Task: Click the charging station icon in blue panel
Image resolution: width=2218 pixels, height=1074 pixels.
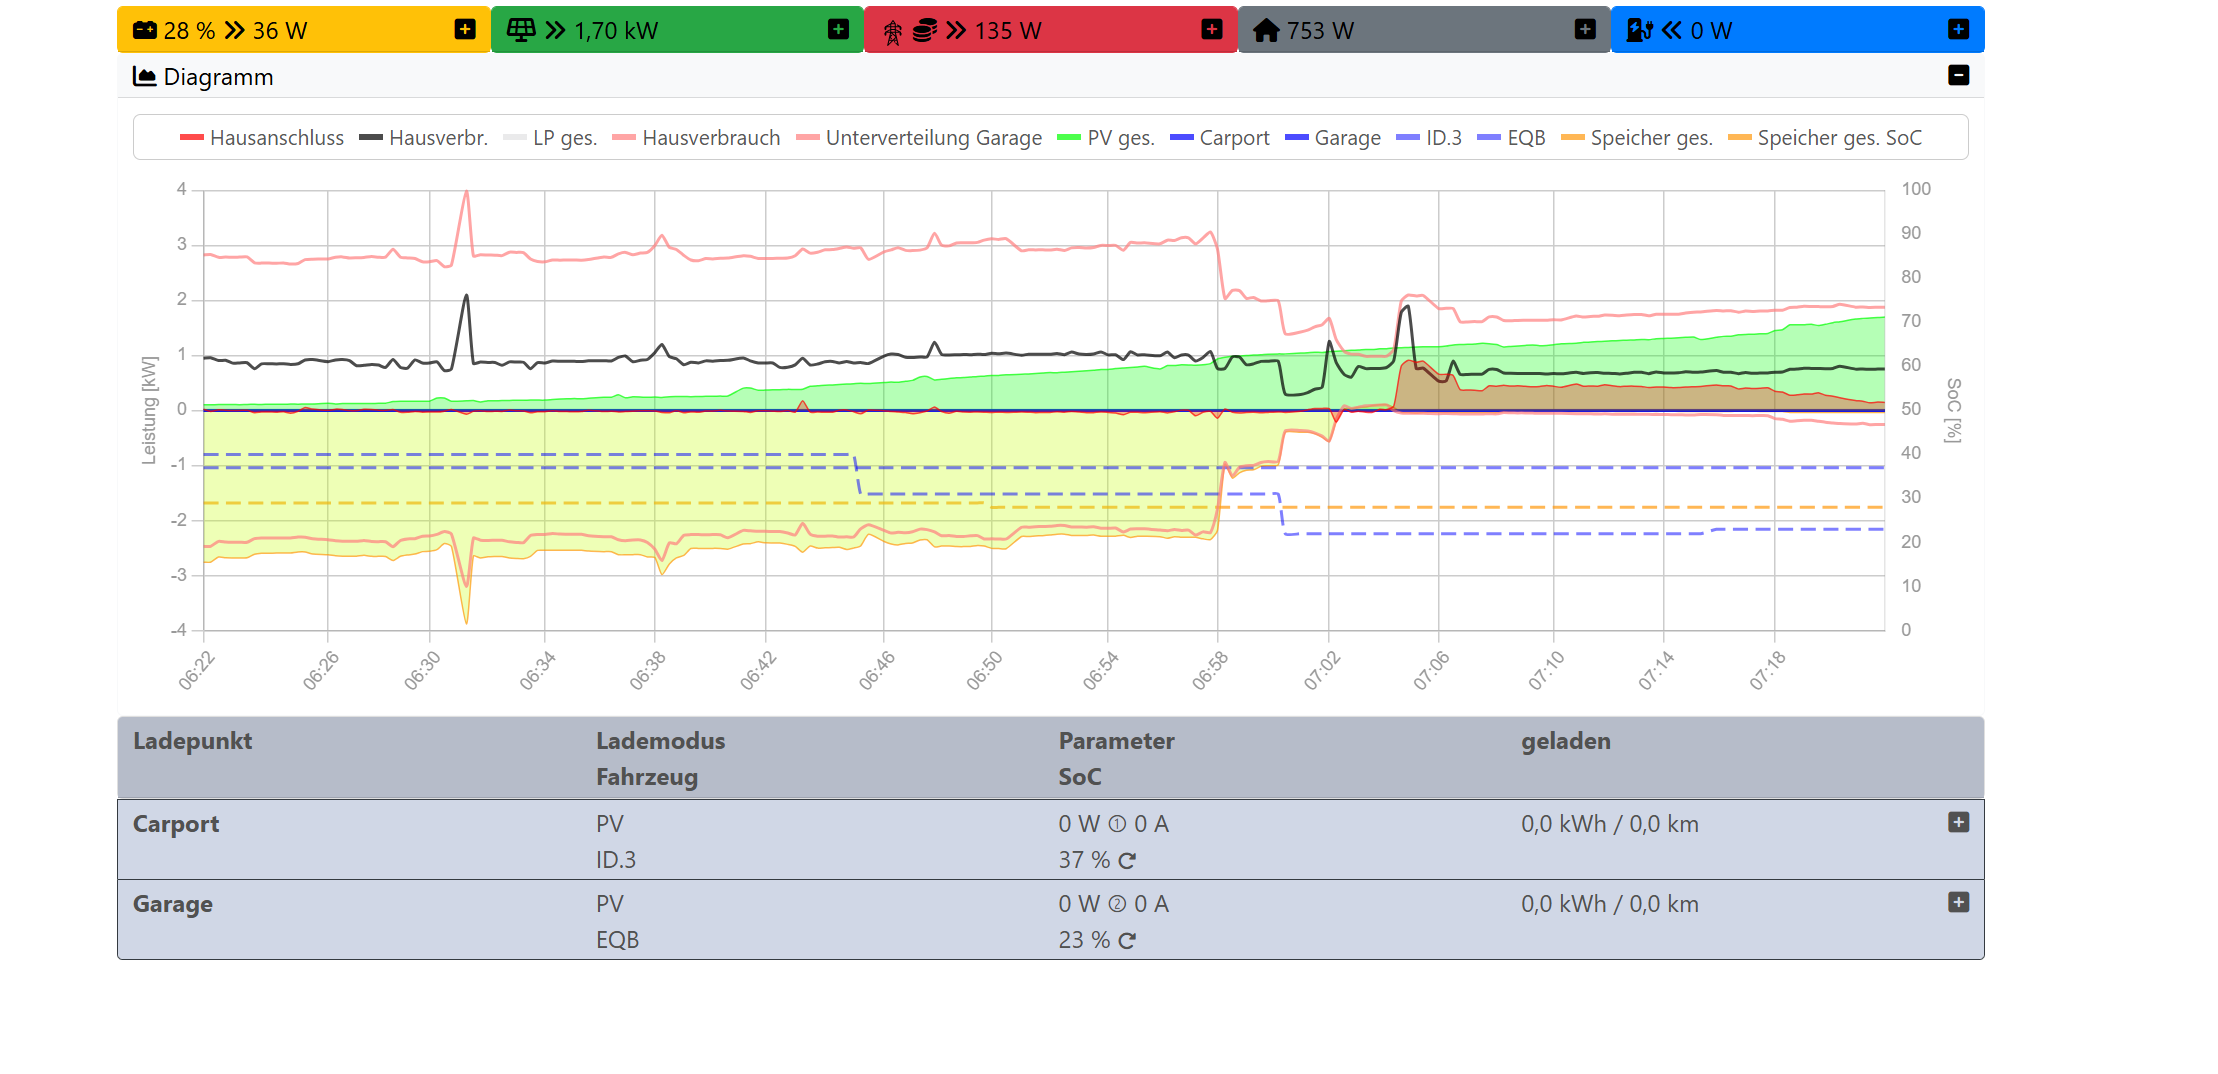Action: (x=1639, y=31)
